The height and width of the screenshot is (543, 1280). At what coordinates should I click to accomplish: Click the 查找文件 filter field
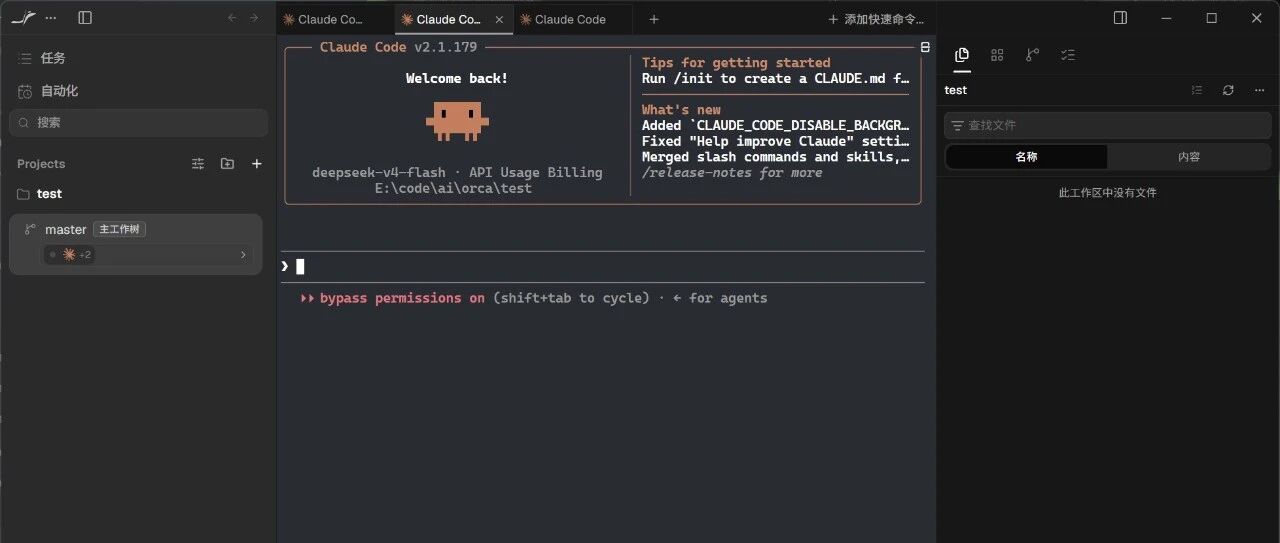pos(1108,125)
